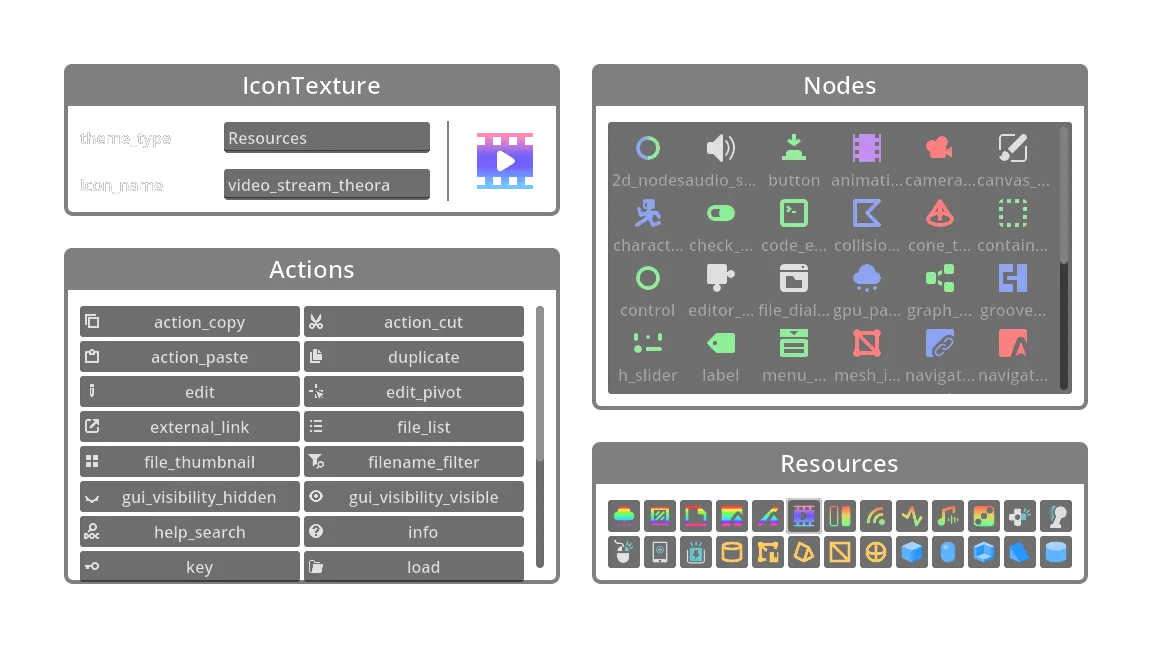Viewport: 1152px width, 648px height.
Task: Choose the orange sphere mesh resource icon
Action: coord(876,552)
